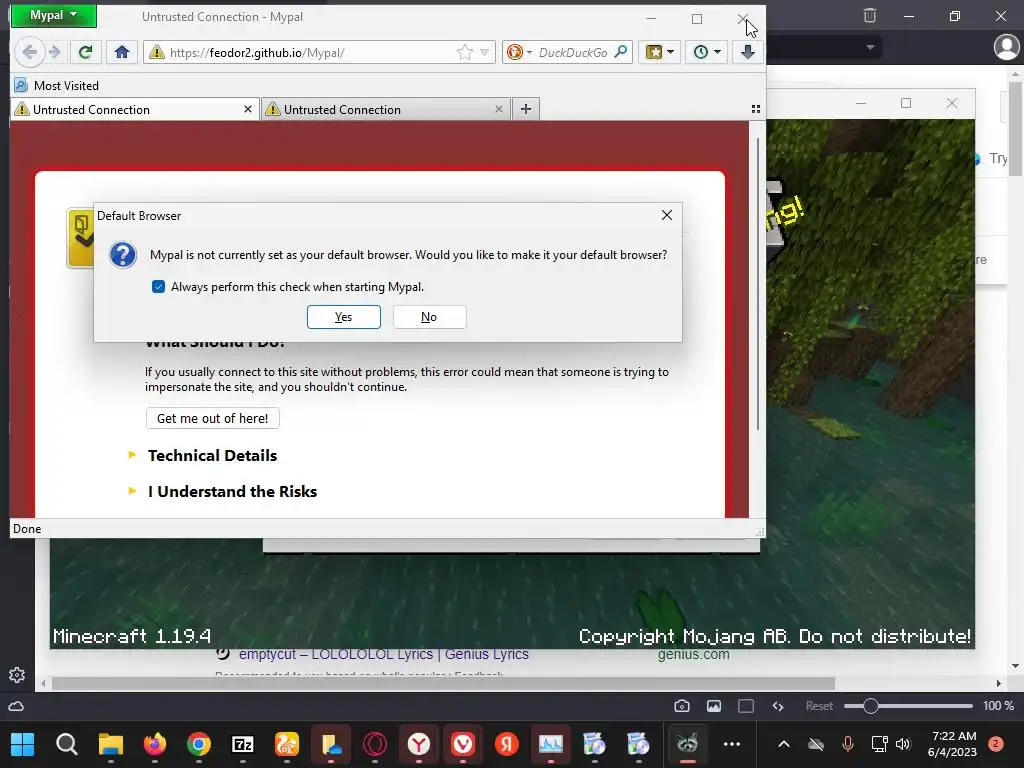Open a new tab with the plus button
This screenshot has width=1024, height=768.
526,109
